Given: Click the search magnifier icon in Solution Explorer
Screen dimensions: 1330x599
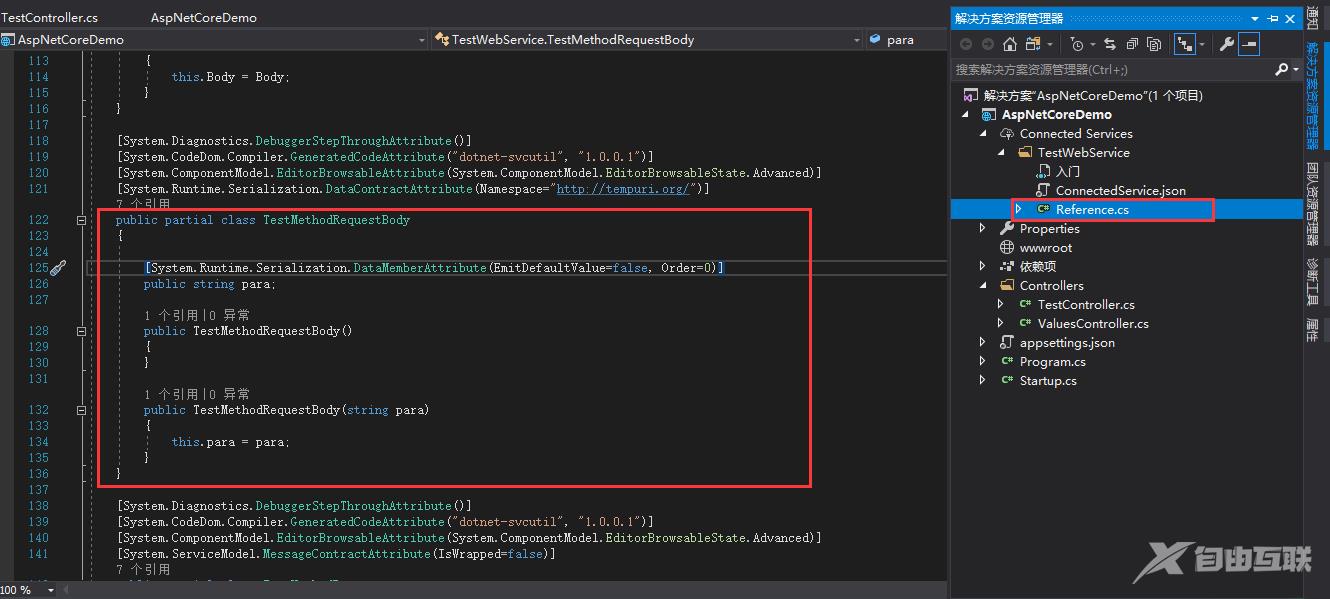Looking at the screenshot, I should coord(1281,70).
